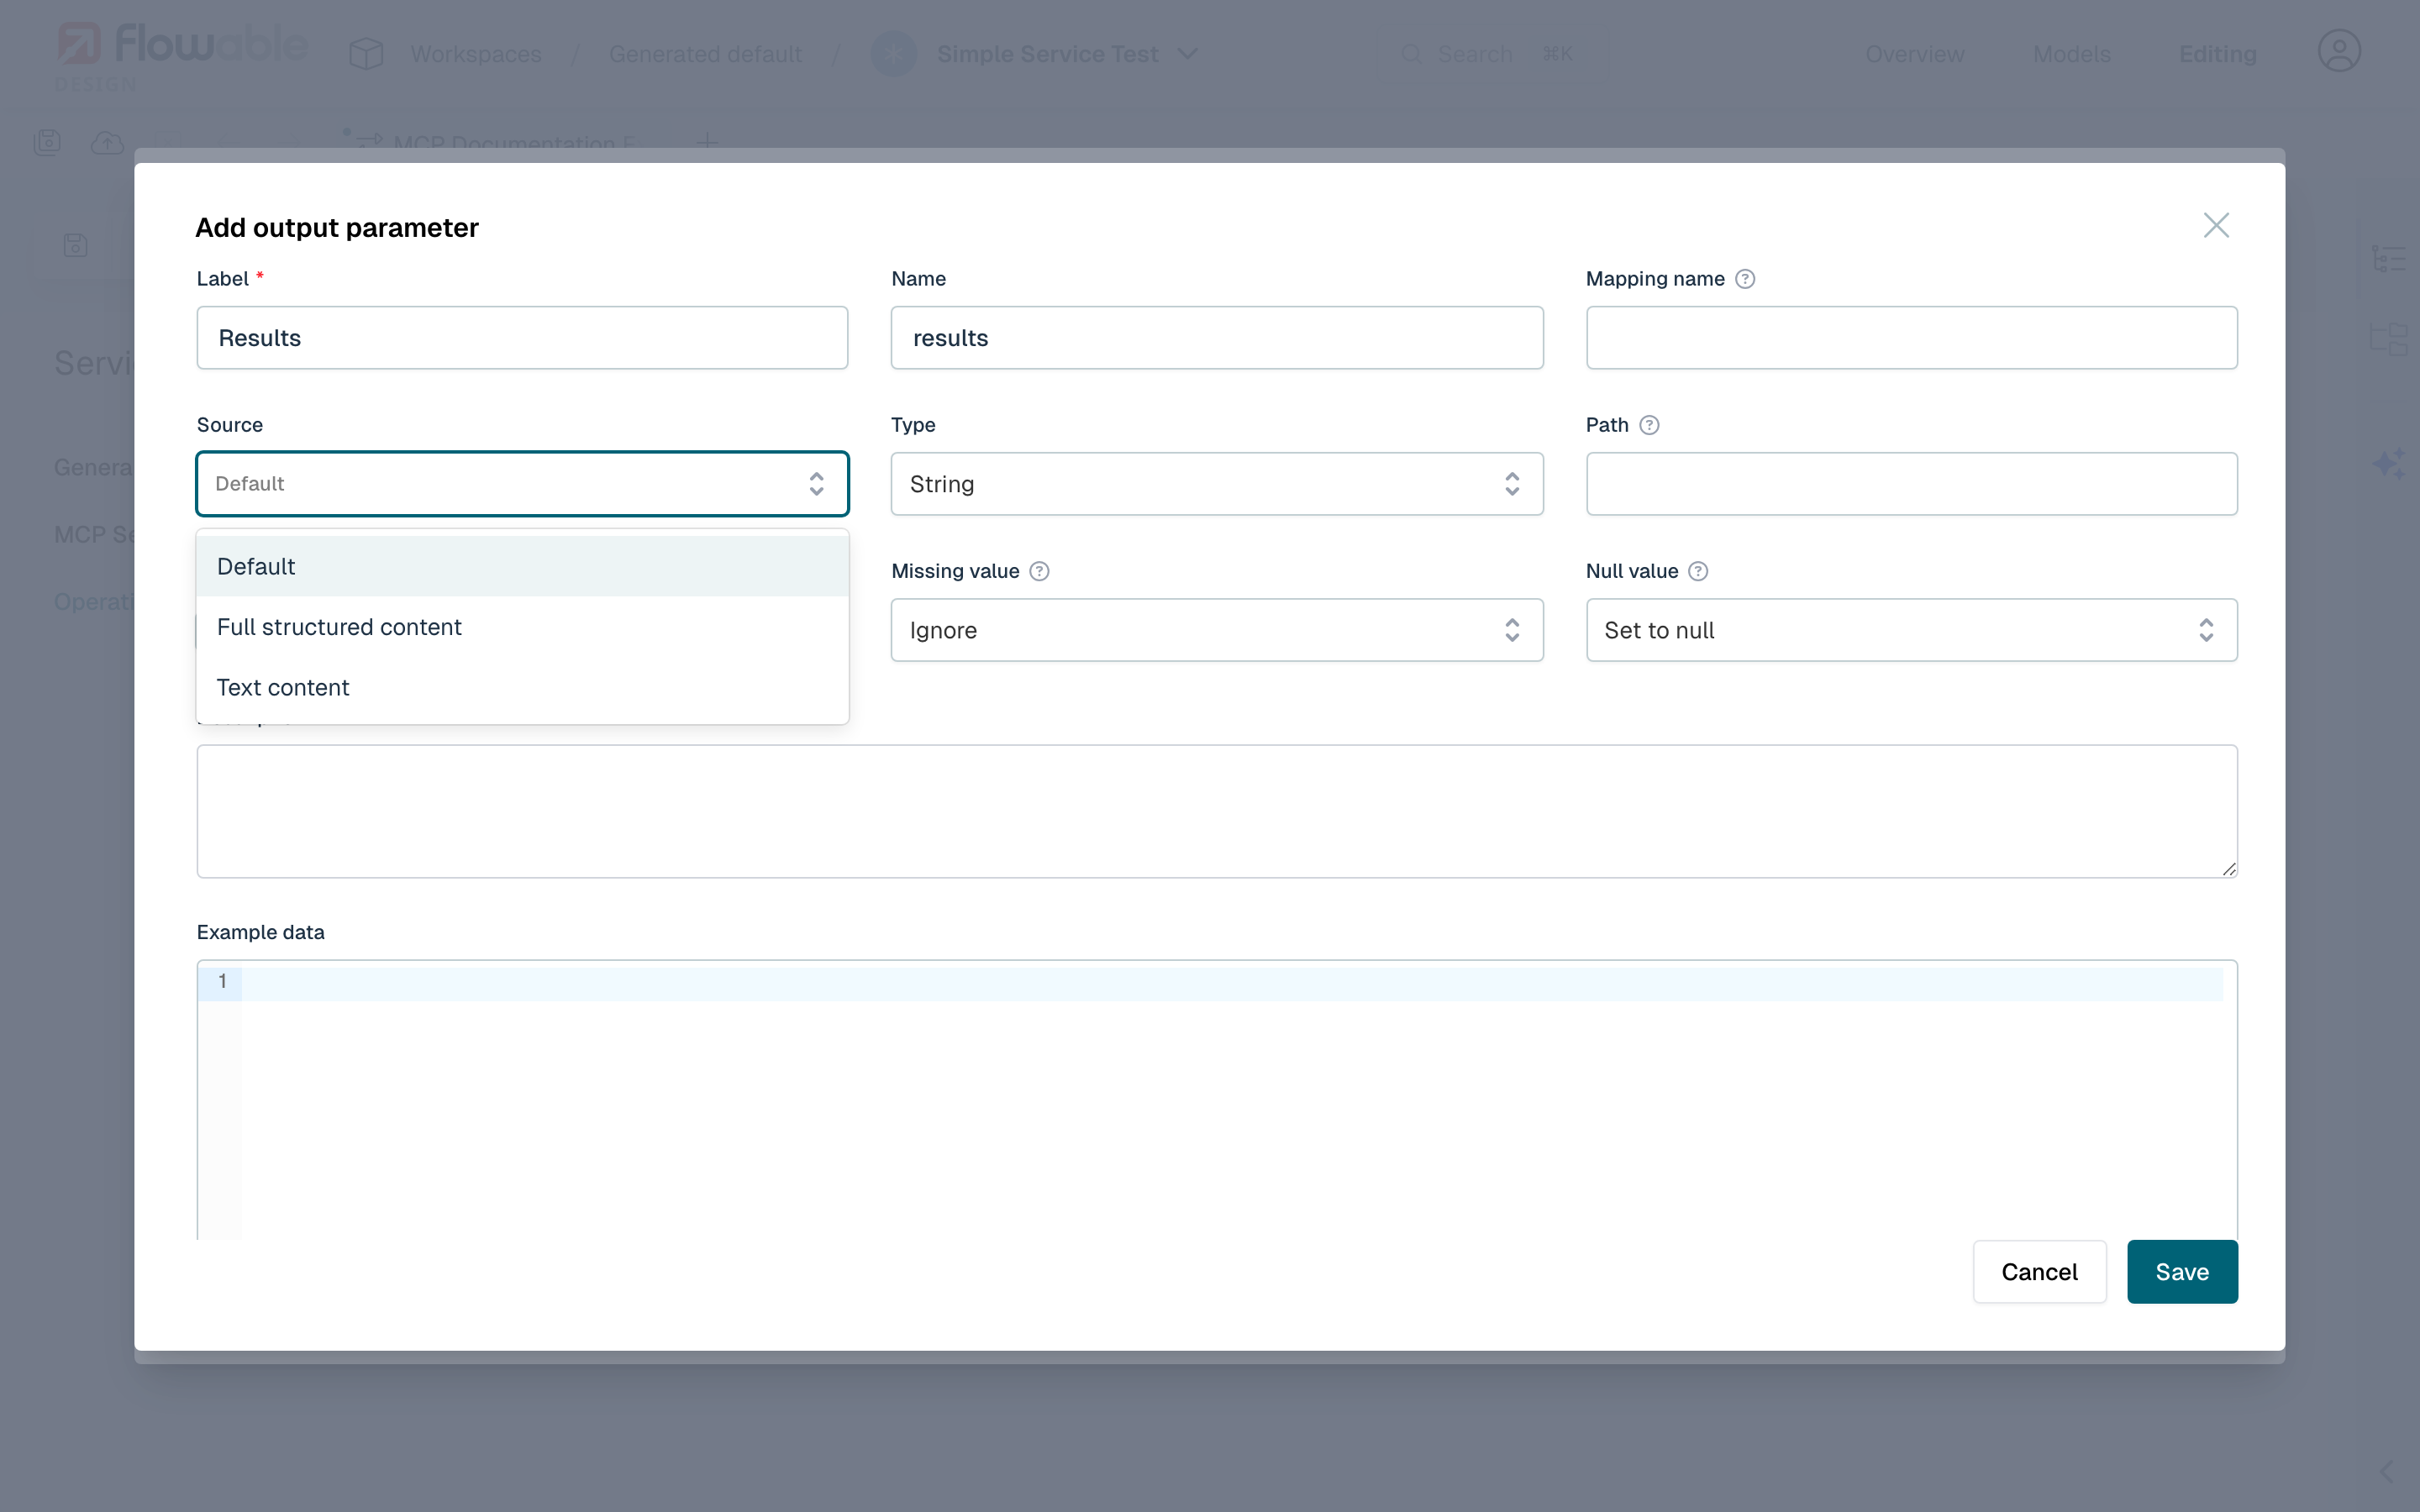Click into the Path input field

click(x=1910, y=484)
